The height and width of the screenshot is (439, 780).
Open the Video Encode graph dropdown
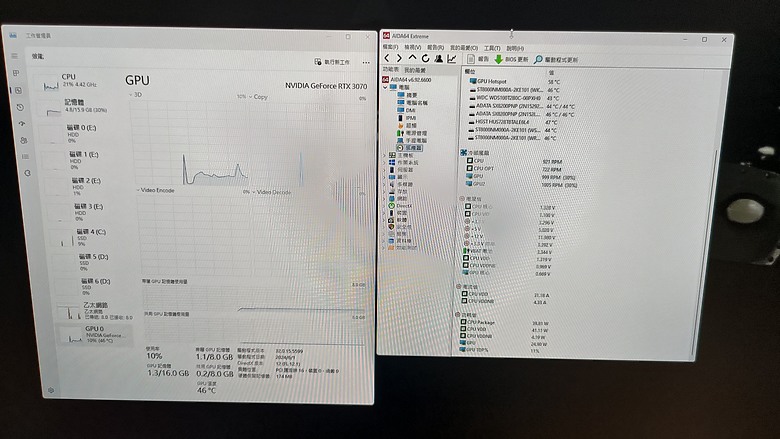click(x=156, y=190)
